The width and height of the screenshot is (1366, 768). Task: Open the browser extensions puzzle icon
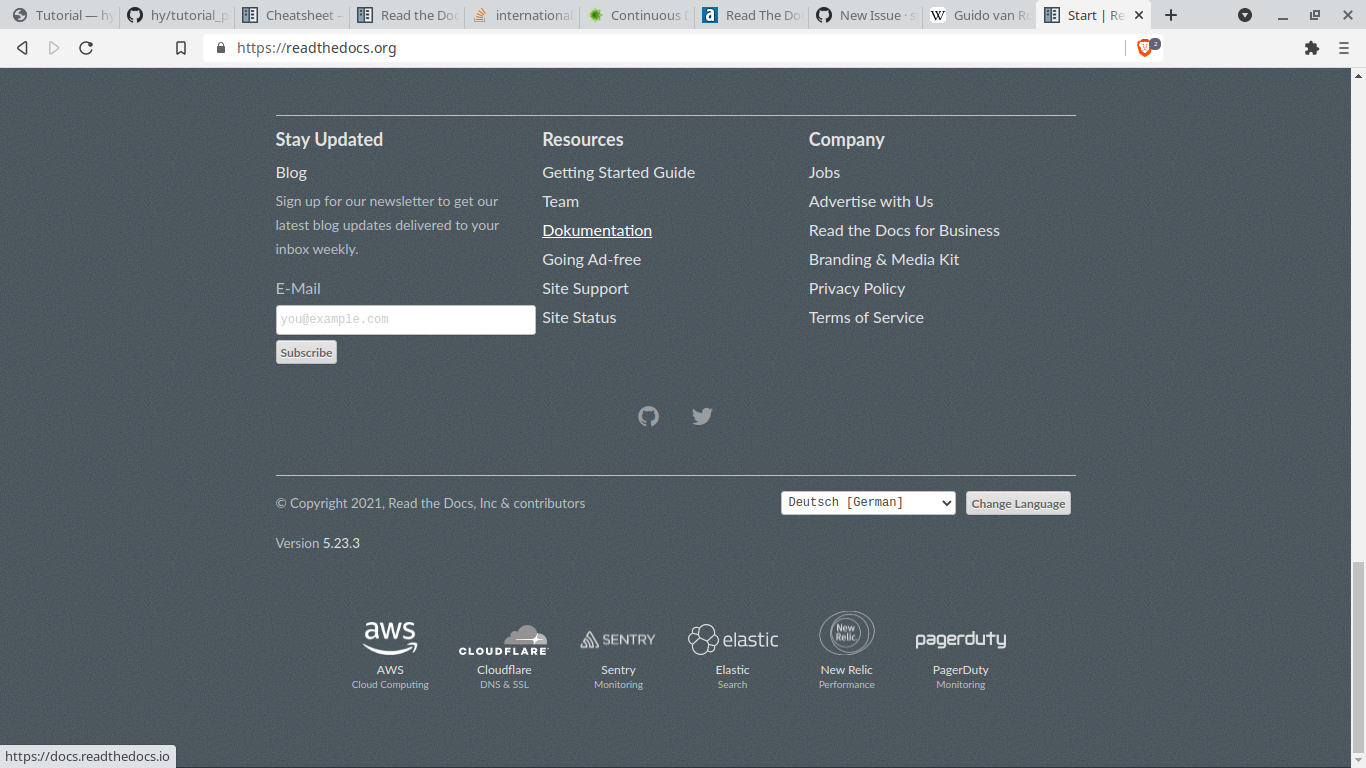(x=1311, y=47)
